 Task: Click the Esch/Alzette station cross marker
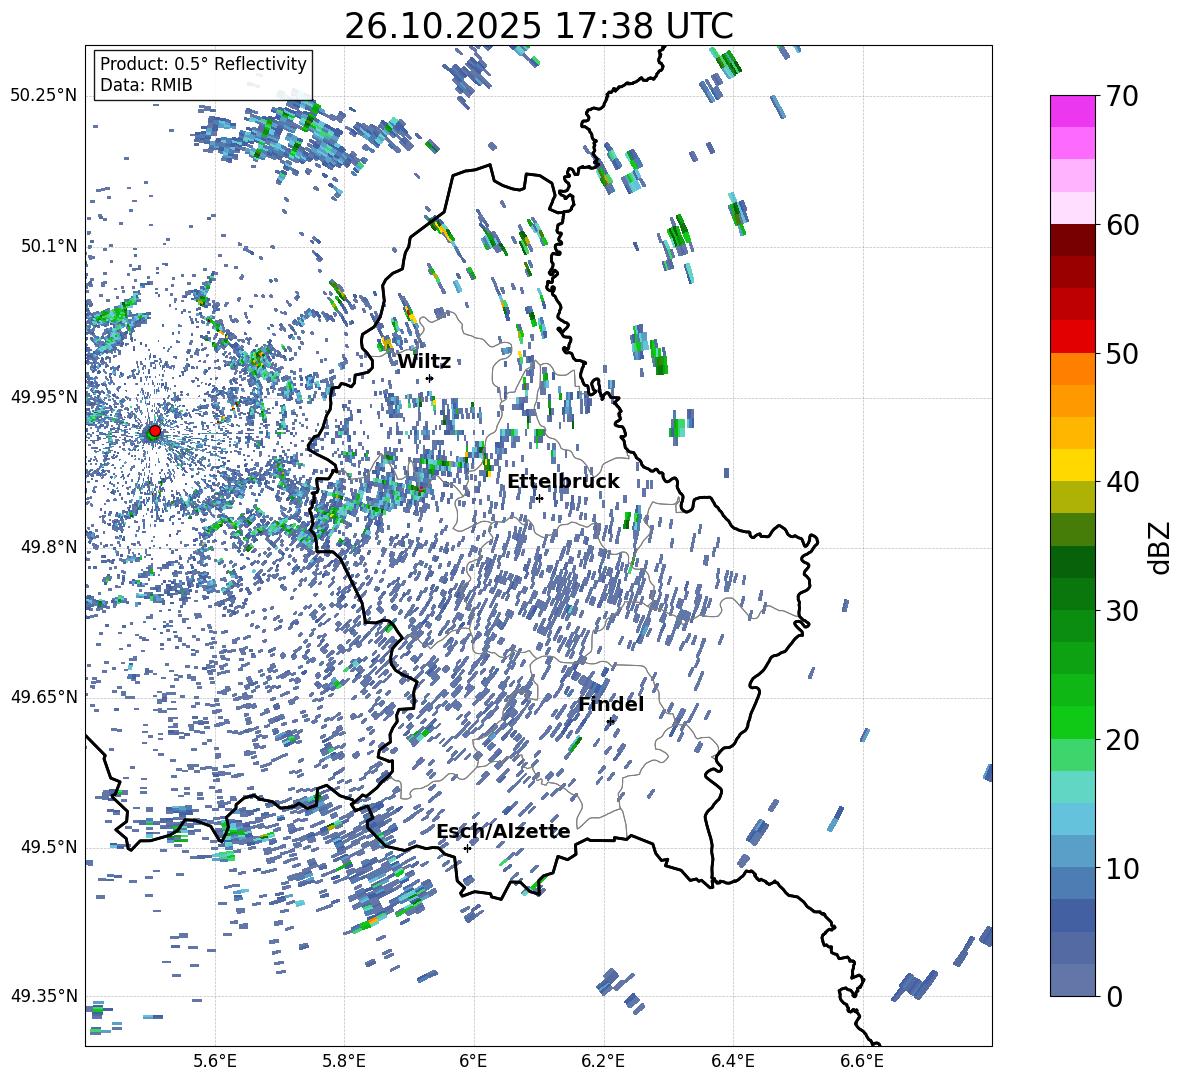coord(467,848)
